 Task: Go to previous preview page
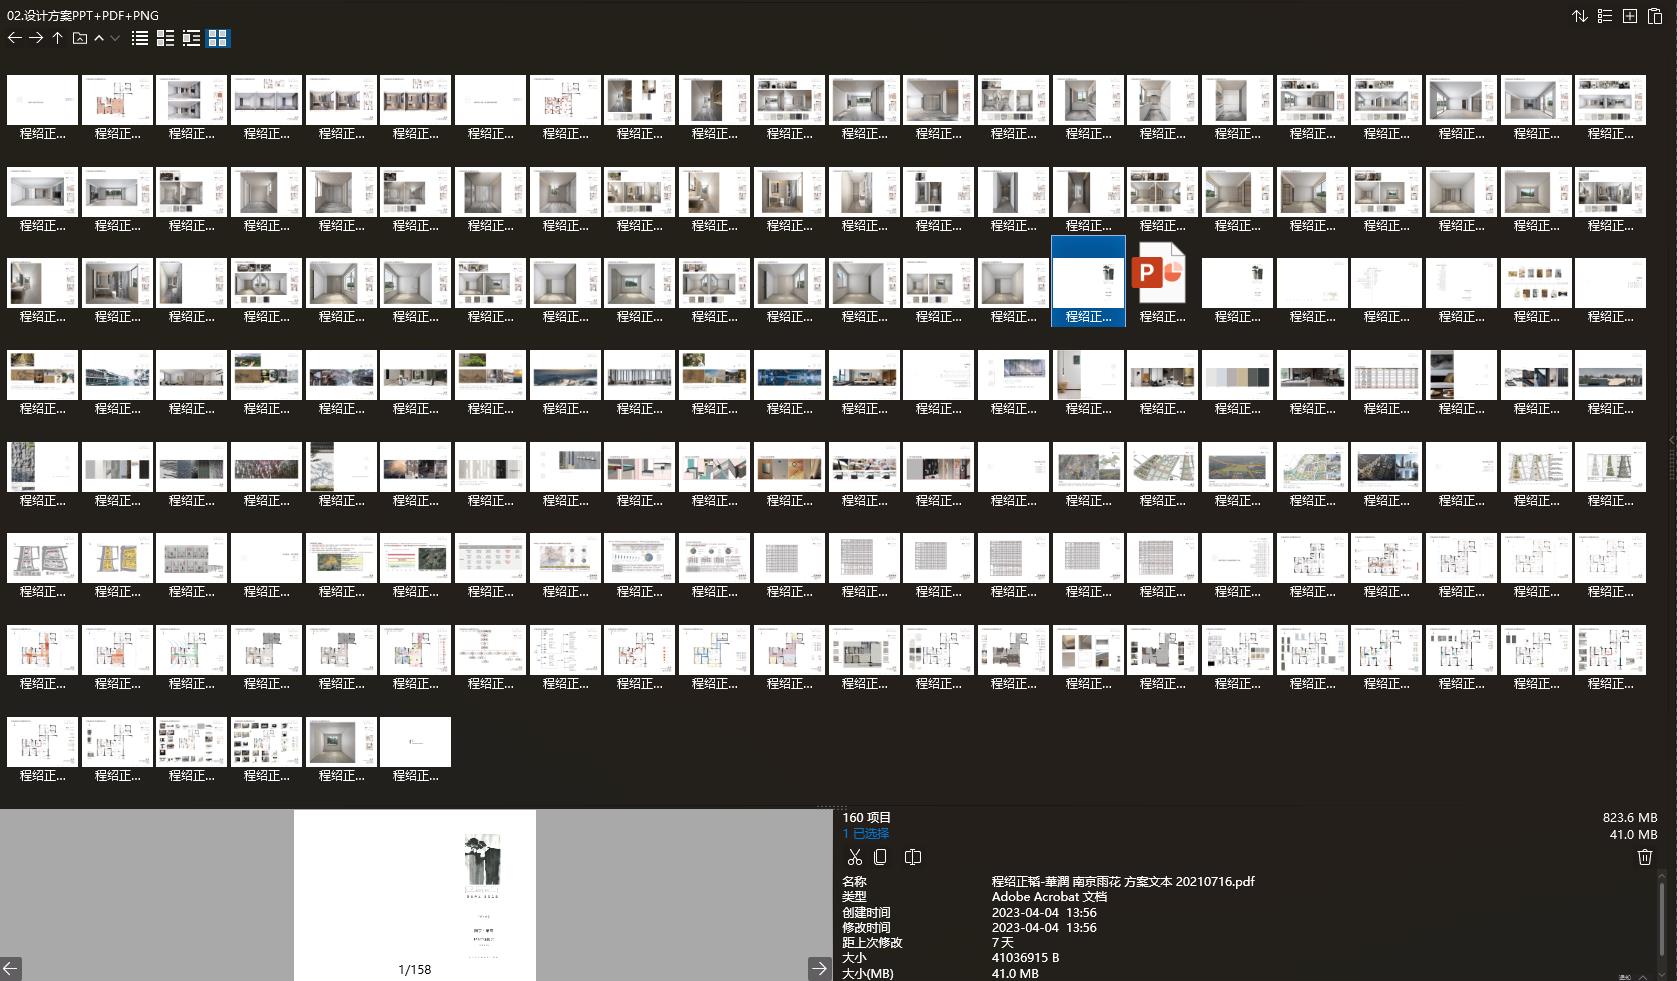(x=10, y=968)
